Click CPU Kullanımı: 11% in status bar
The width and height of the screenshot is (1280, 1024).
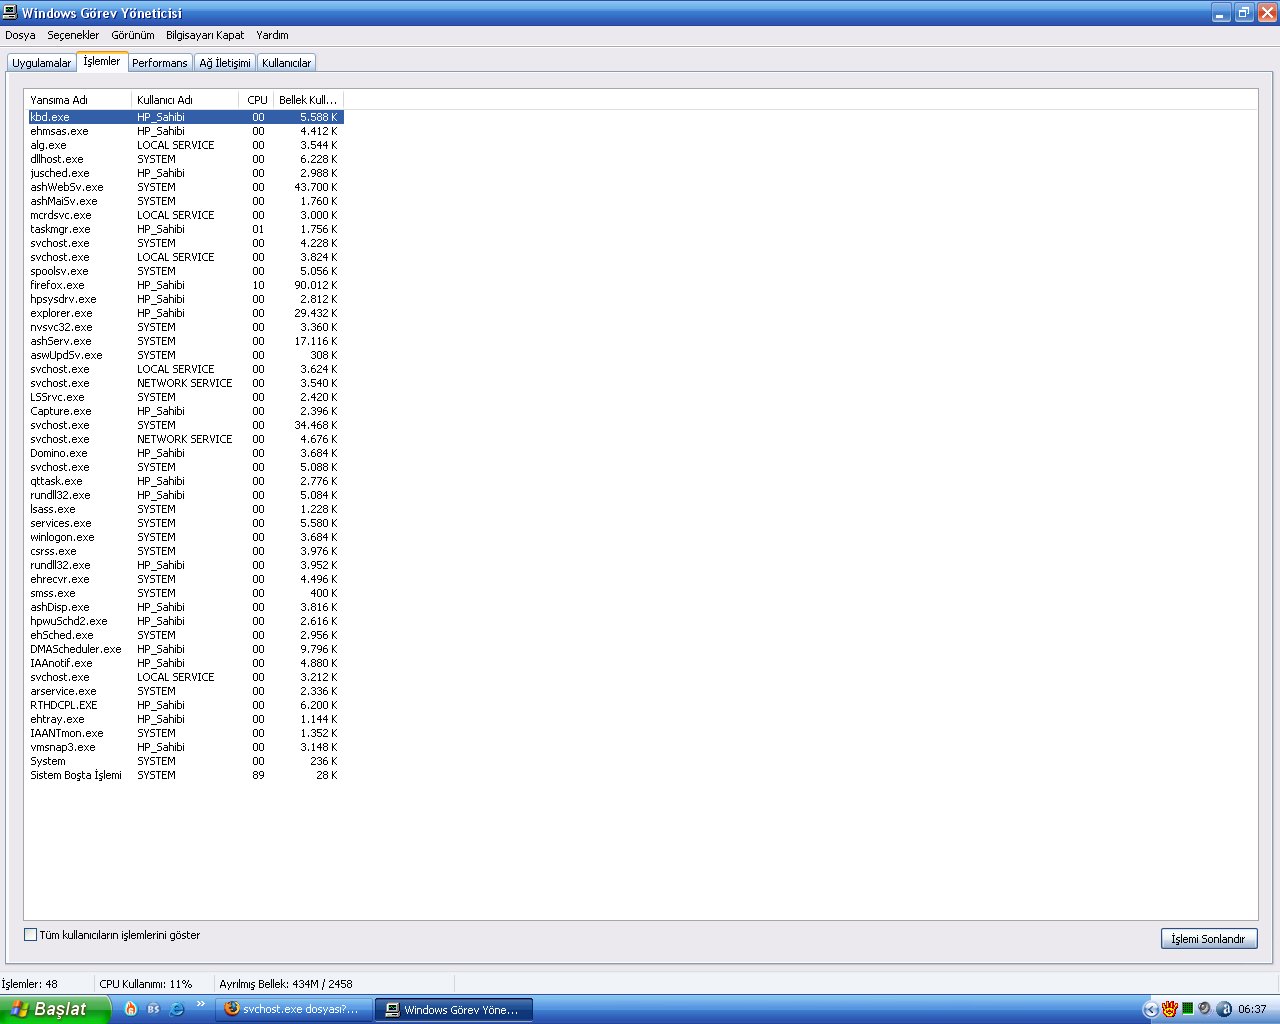146,984
